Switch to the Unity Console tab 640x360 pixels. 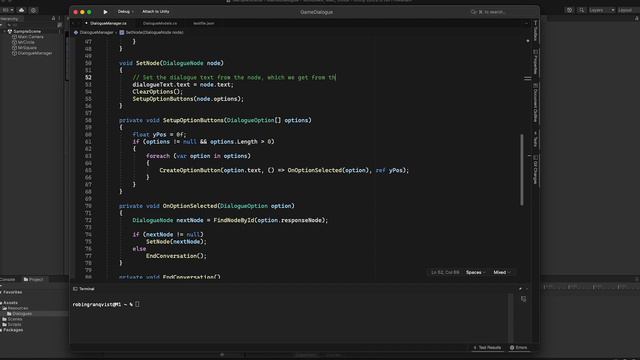point(7,279)
